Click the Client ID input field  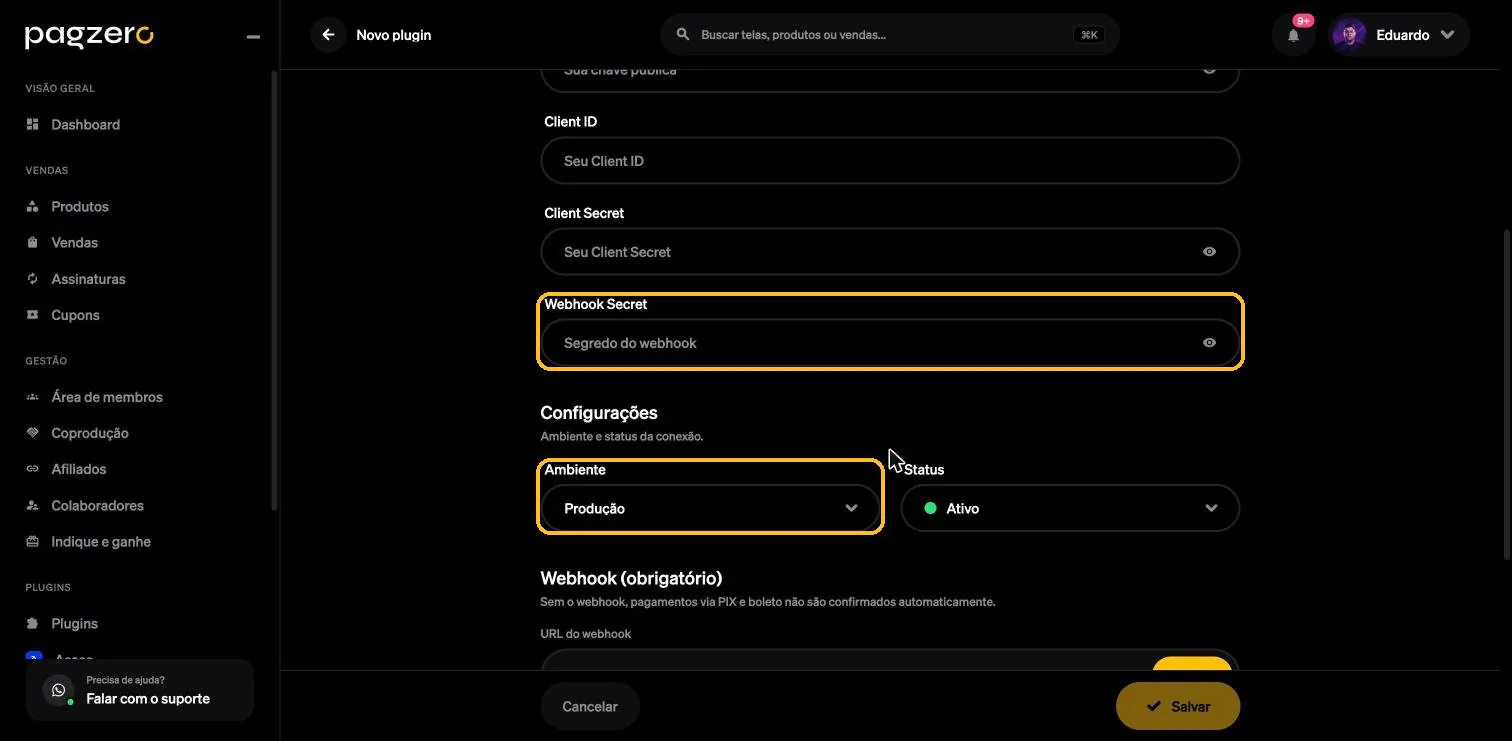point(890,161)
